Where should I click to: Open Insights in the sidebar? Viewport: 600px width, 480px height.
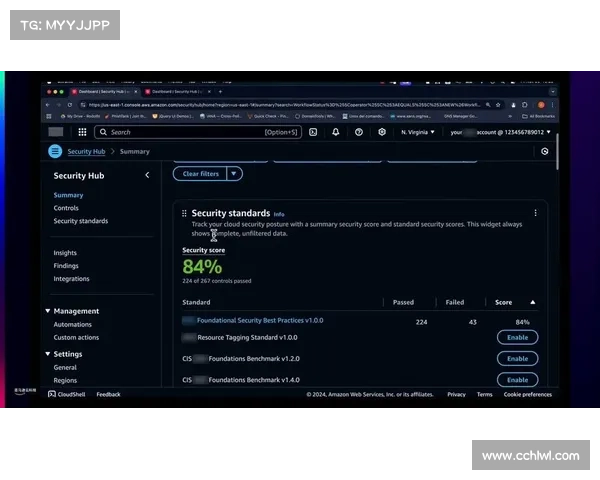coord(65,253)
